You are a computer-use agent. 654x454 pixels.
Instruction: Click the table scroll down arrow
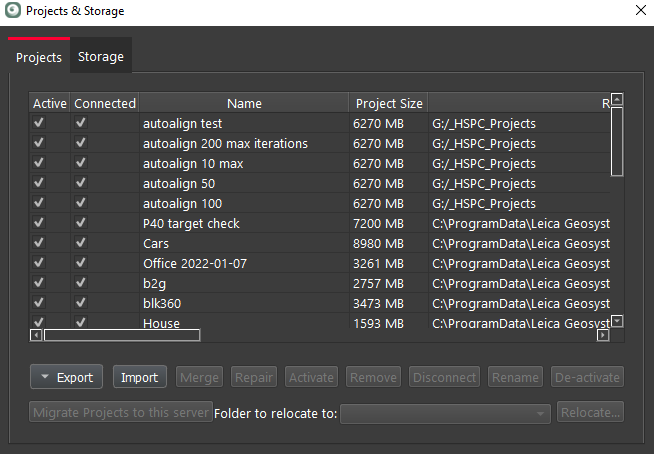617,321
